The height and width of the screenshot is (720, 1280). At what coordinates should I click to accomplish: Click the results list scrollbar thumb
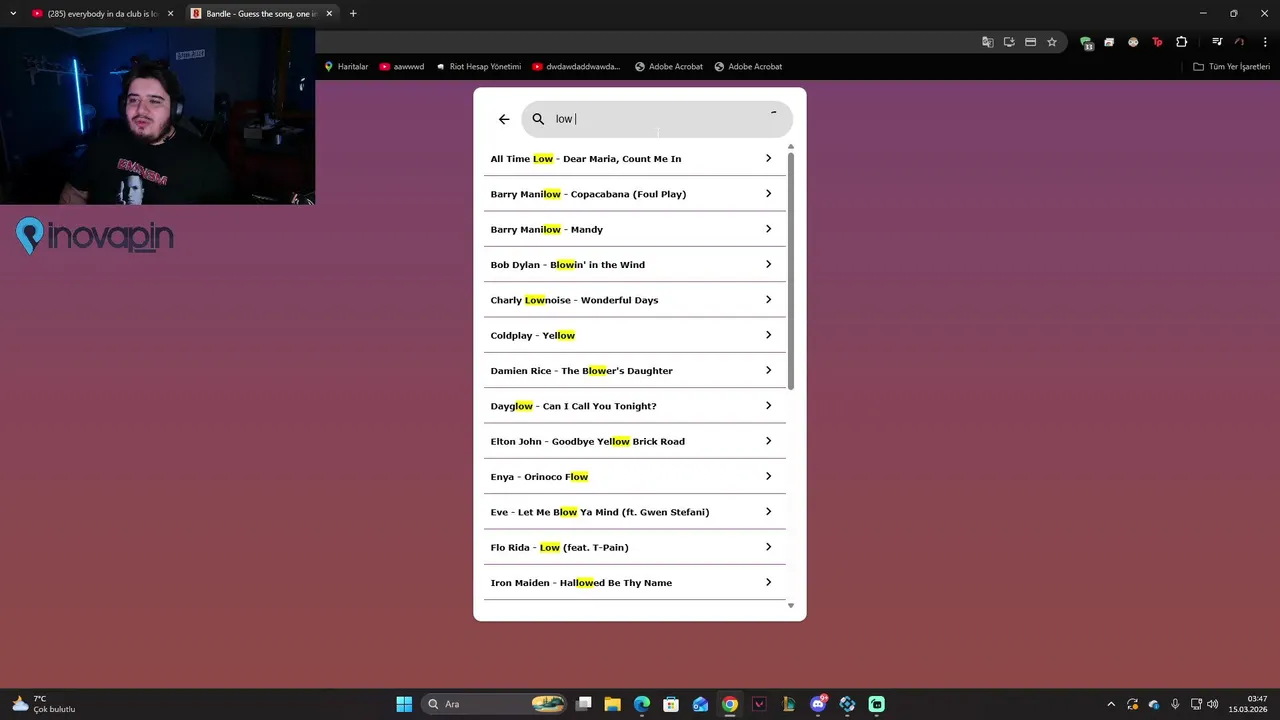[791, 271]
